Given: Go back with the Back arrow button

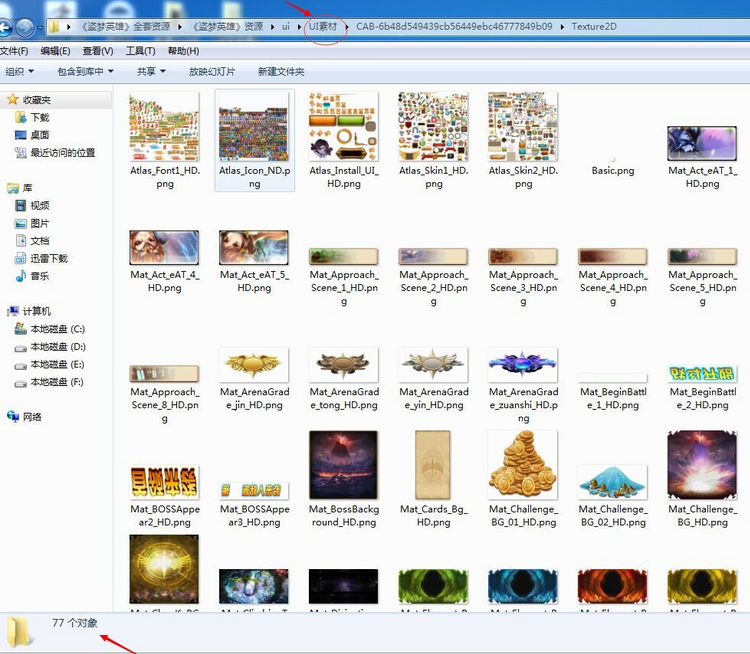Looking at the screenshot, I should point(5,27).
